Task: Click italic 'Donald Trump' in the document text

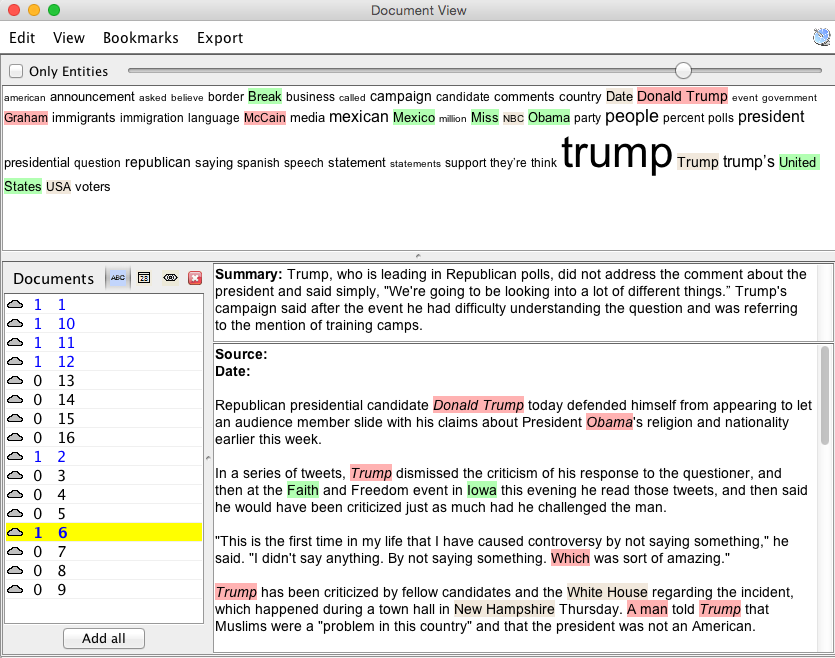Action: pyautogui.click(x=478, y=405)
